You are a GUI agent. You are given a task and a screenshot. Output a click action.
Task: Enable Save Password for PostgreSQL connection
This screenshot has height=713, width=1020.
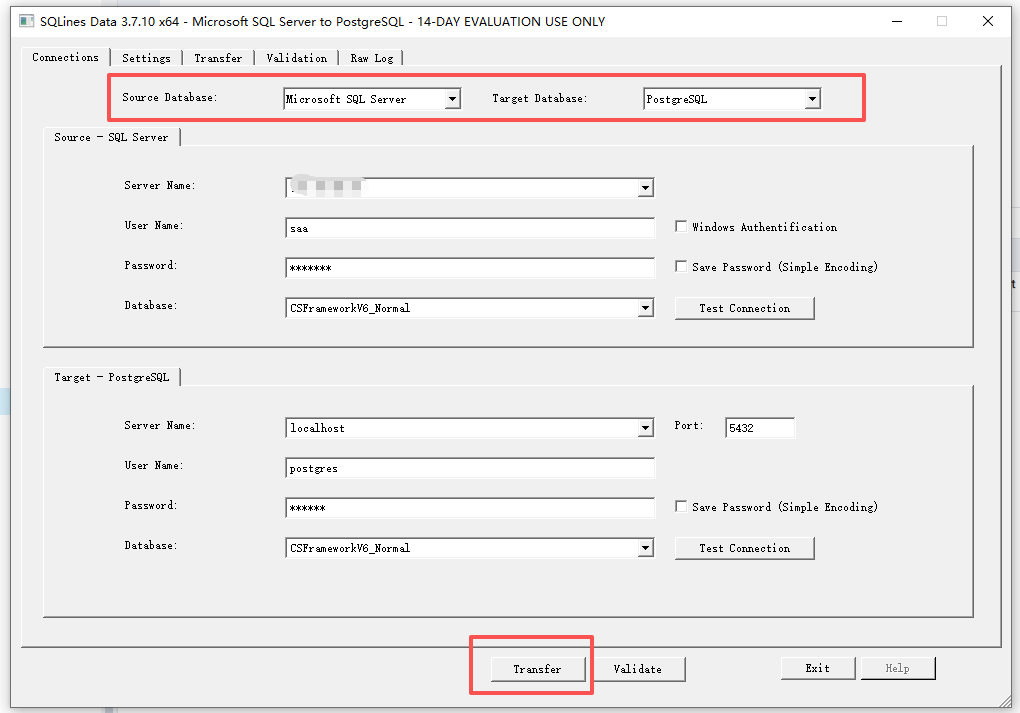(x=681, y=507)
